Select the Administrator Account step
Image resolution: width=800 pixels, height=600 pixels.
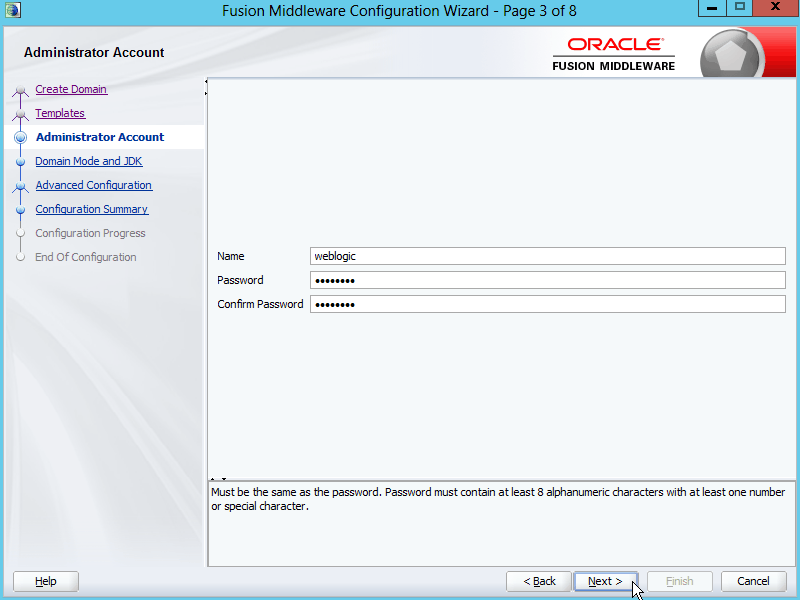click(x=100, y=137)
